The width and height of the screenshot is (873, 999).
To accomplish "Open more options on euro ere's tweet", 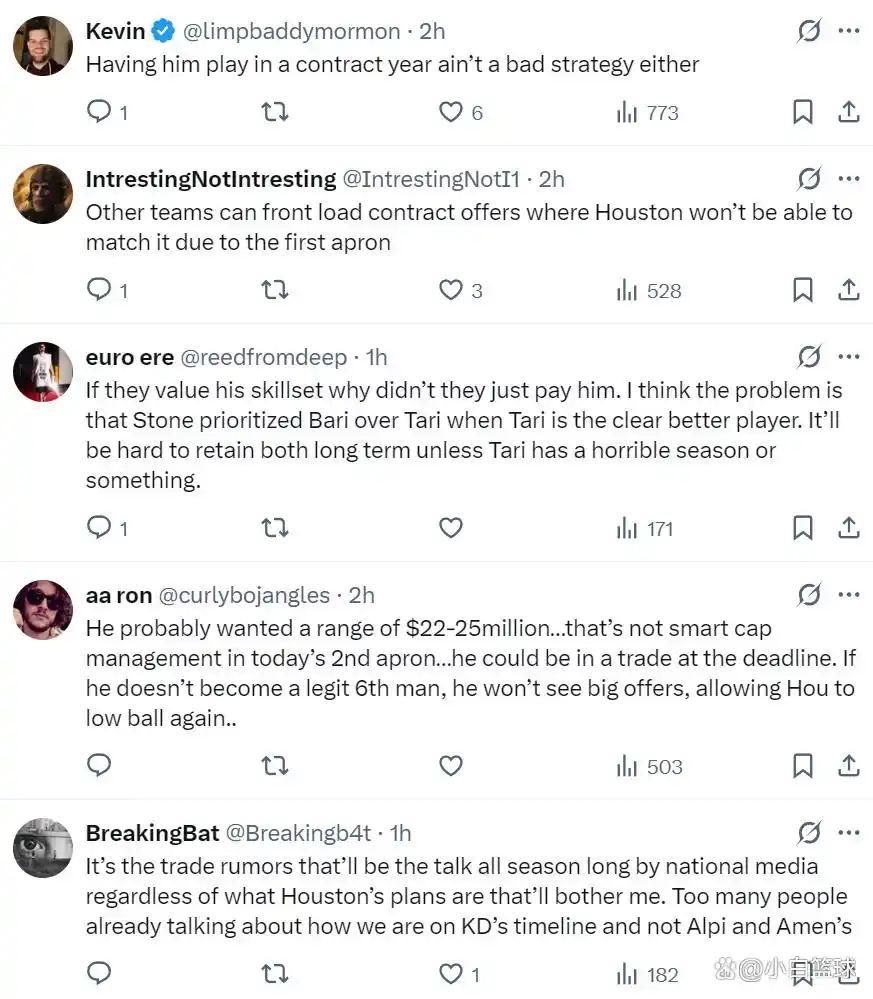I will pyautogui.click(x=848, y=357).
